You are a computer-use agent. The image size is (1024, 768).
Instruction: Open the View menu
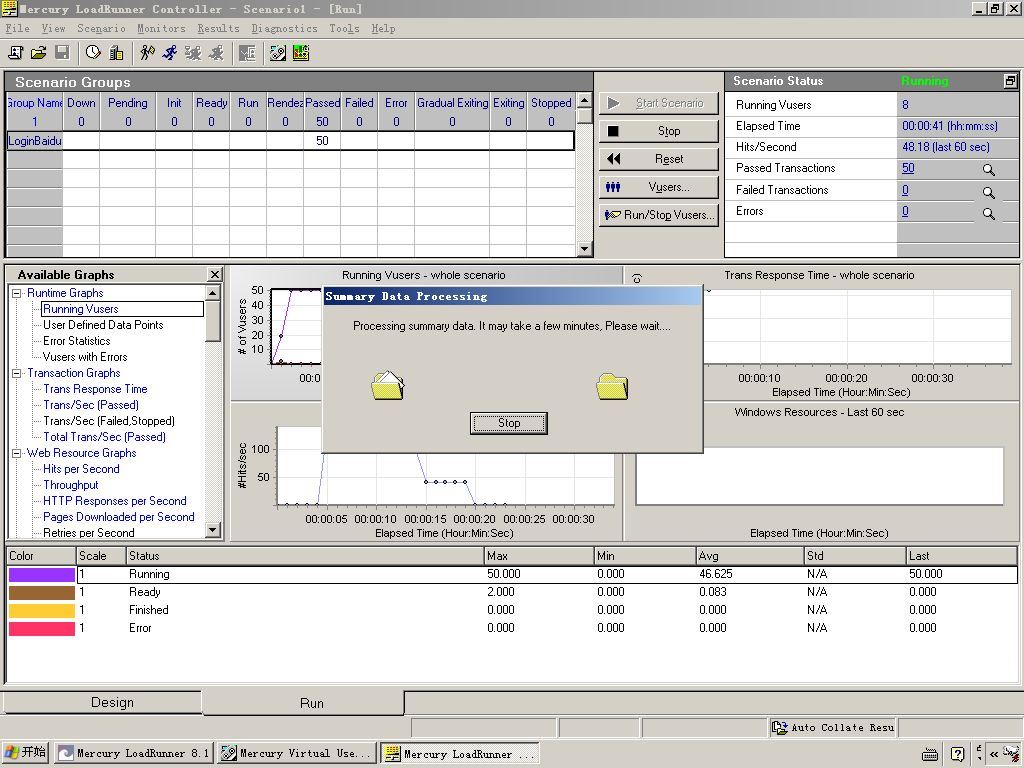(54, 28)
